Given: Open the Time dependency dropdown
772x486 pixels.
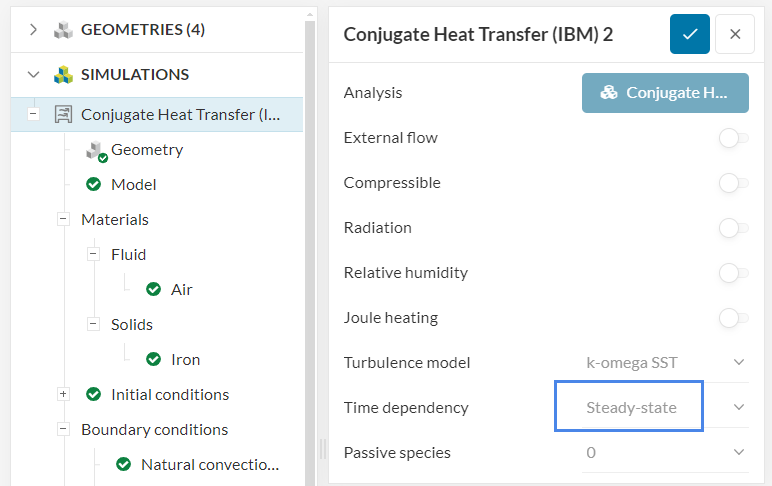Looking at the screenshot, I should click(665, 407).
